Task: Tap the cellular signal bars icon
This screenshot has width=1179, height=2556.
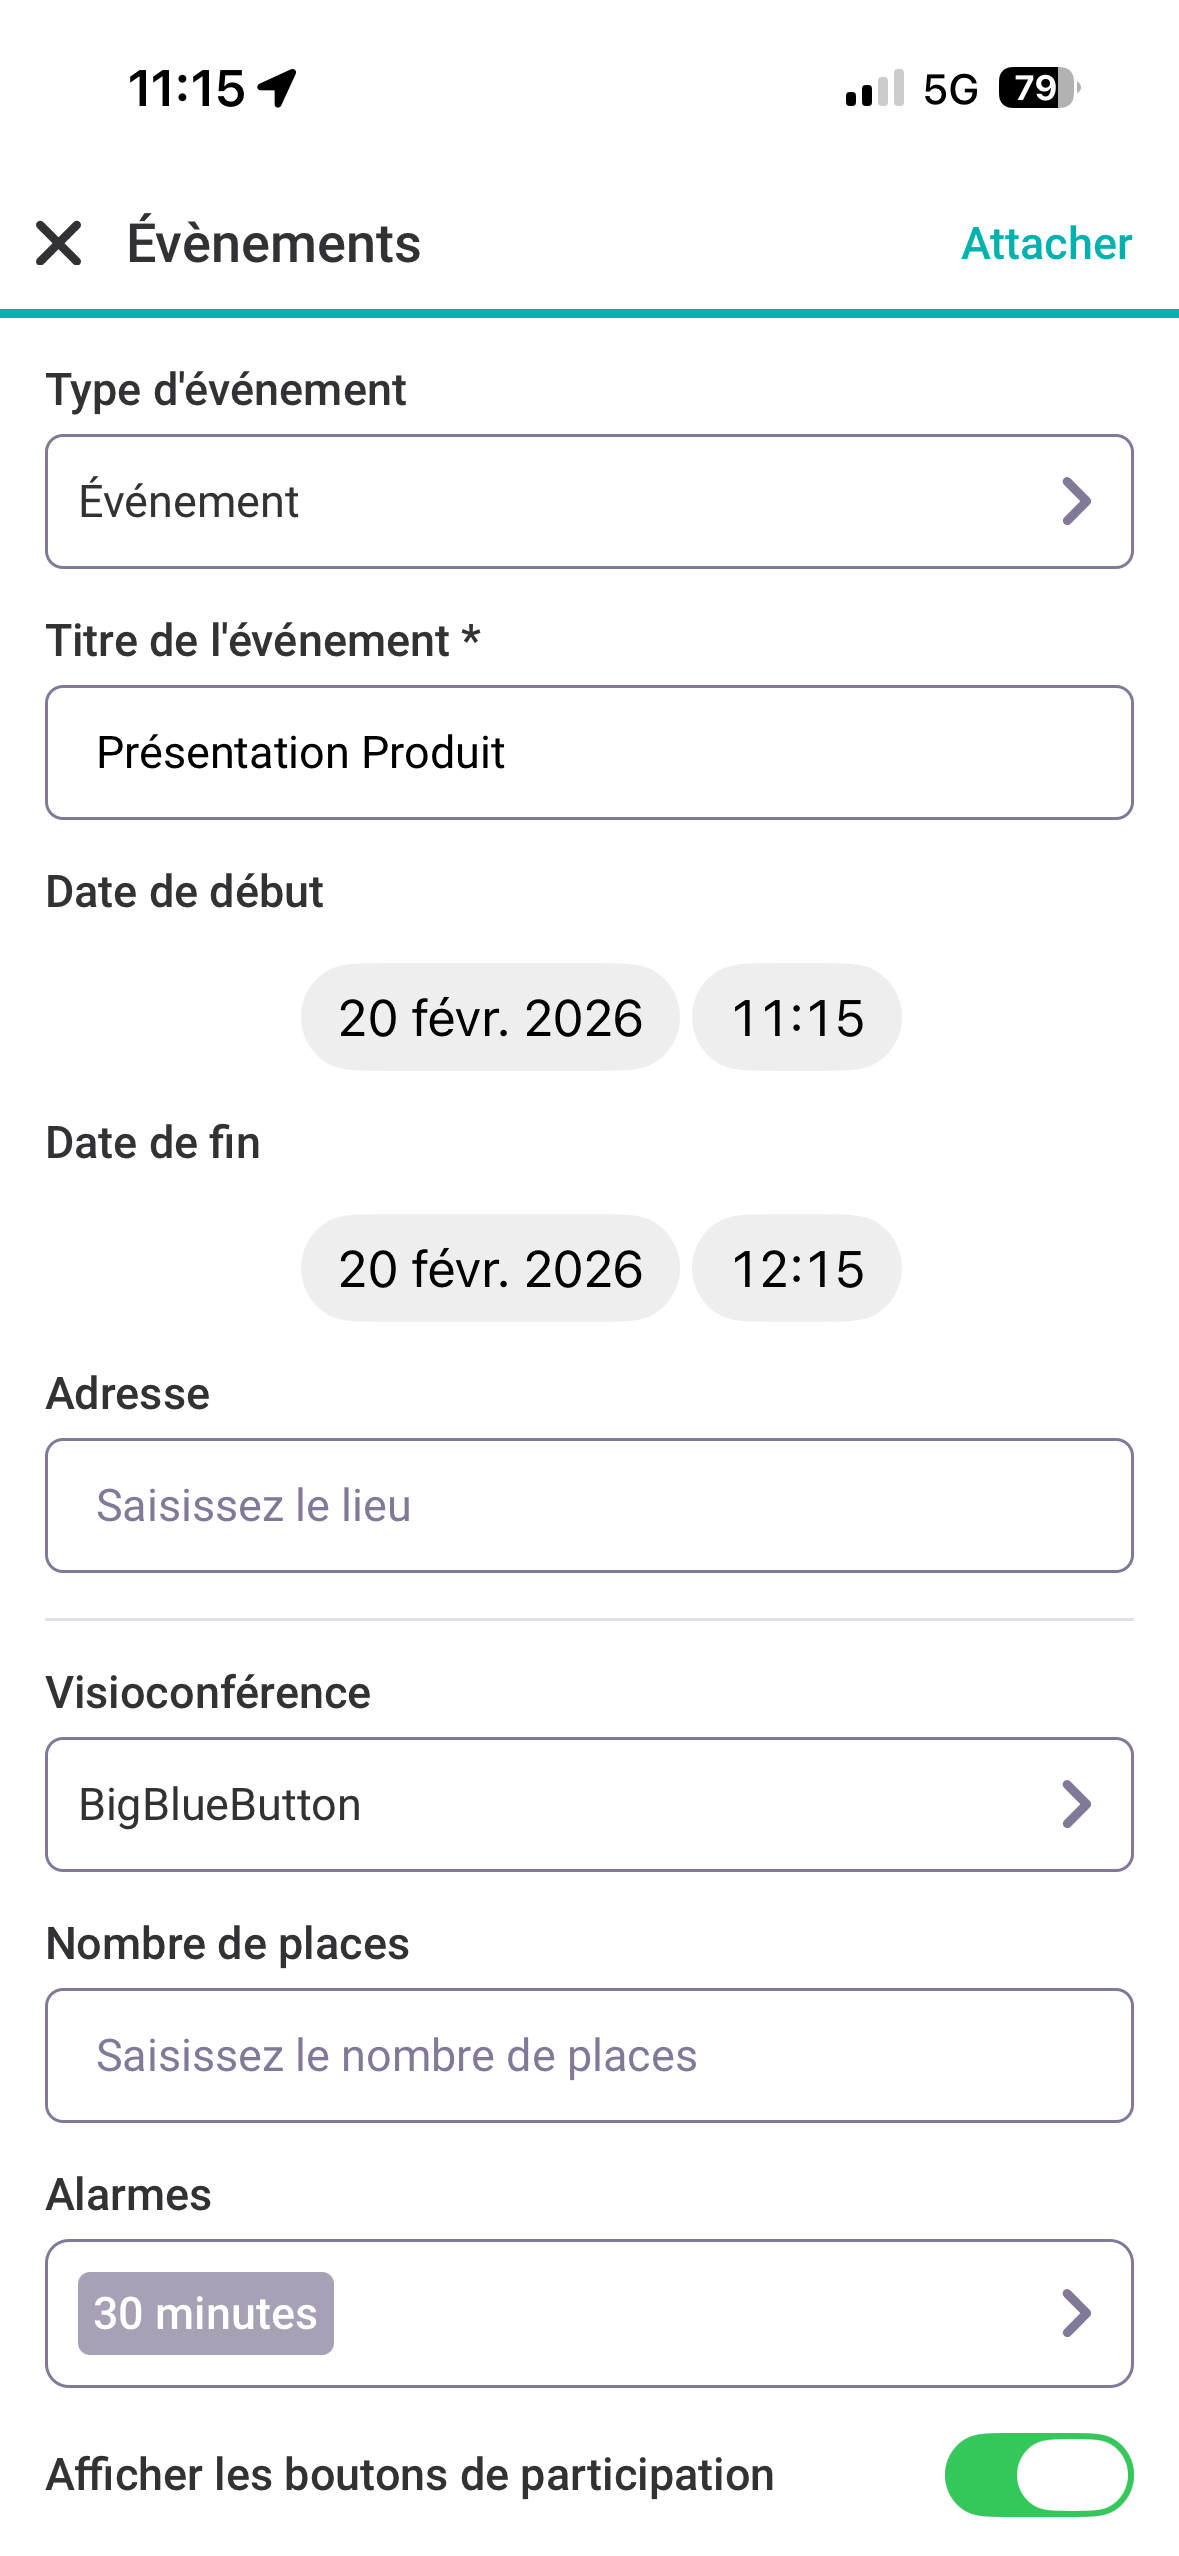Action: (x=874, y=88)
